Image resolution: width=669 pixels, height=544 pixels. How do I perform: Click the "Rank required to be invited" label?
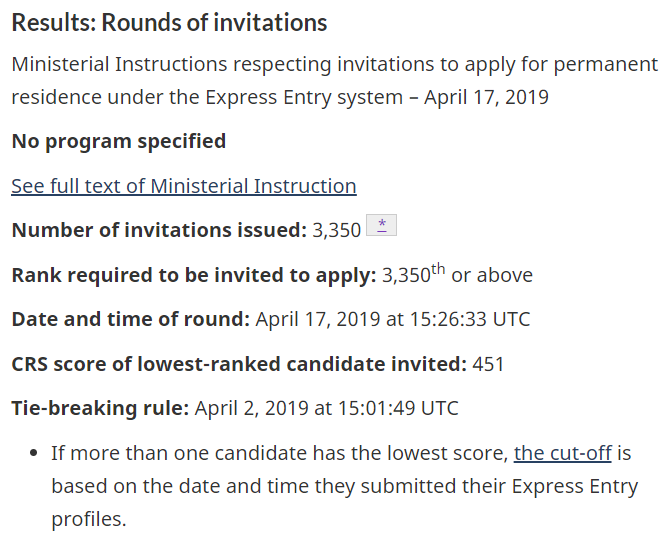[x=193, y=275]
